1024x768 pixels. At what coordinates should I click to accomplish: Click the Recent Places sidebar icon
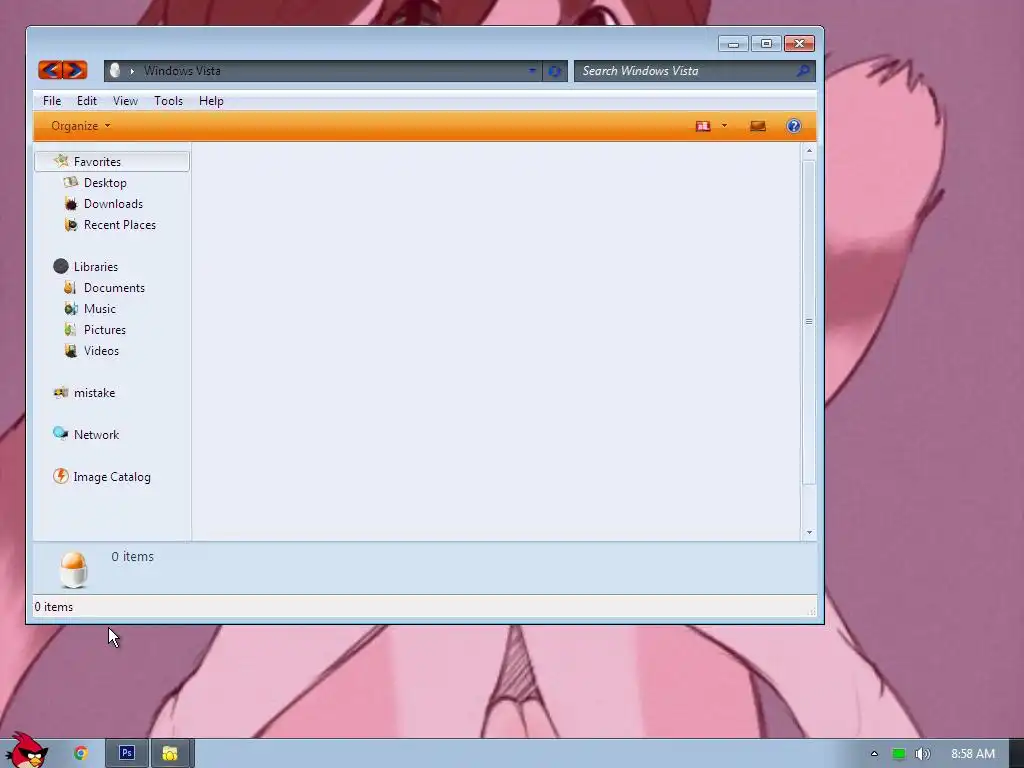pyautogui.click(x=71, y=225)
